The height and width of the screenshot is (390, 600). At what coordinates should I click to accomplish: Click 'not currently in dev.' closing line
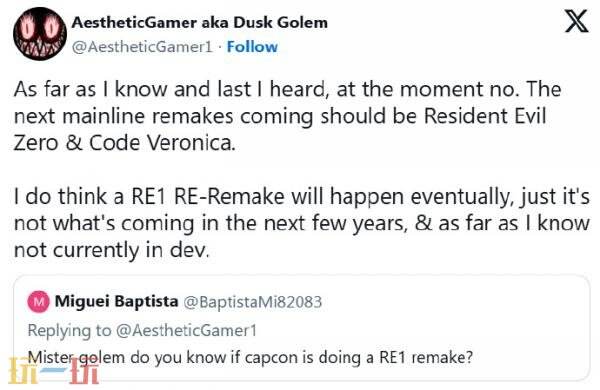pos(112,250)
